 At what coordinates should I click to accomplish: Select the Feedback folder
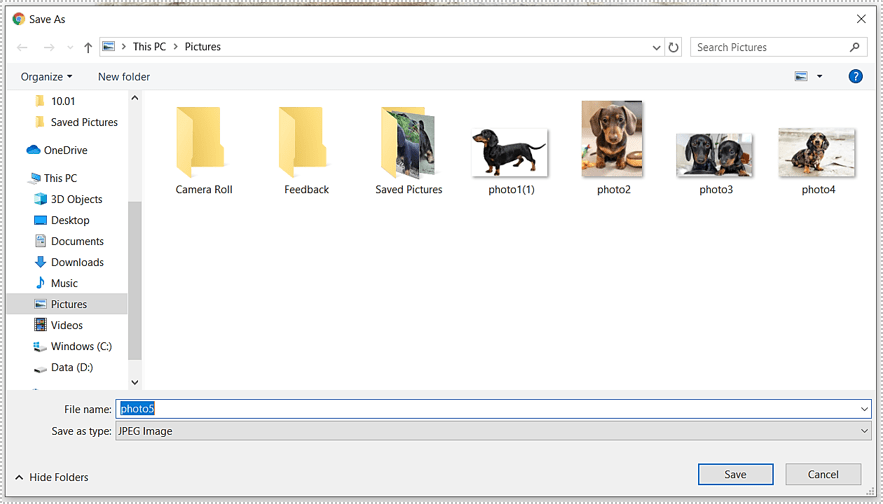pyautogui.click(x=306, y=148)
